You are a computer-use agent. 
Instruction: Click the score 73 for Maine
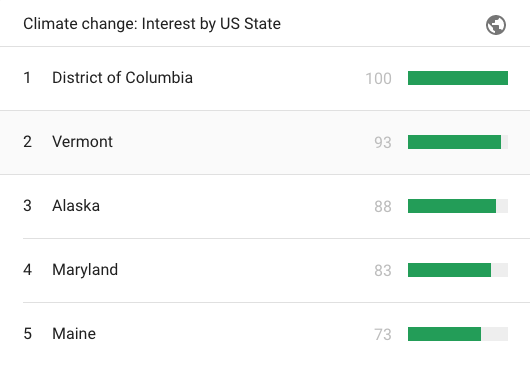pyautogui.click(x=383, y=335)
